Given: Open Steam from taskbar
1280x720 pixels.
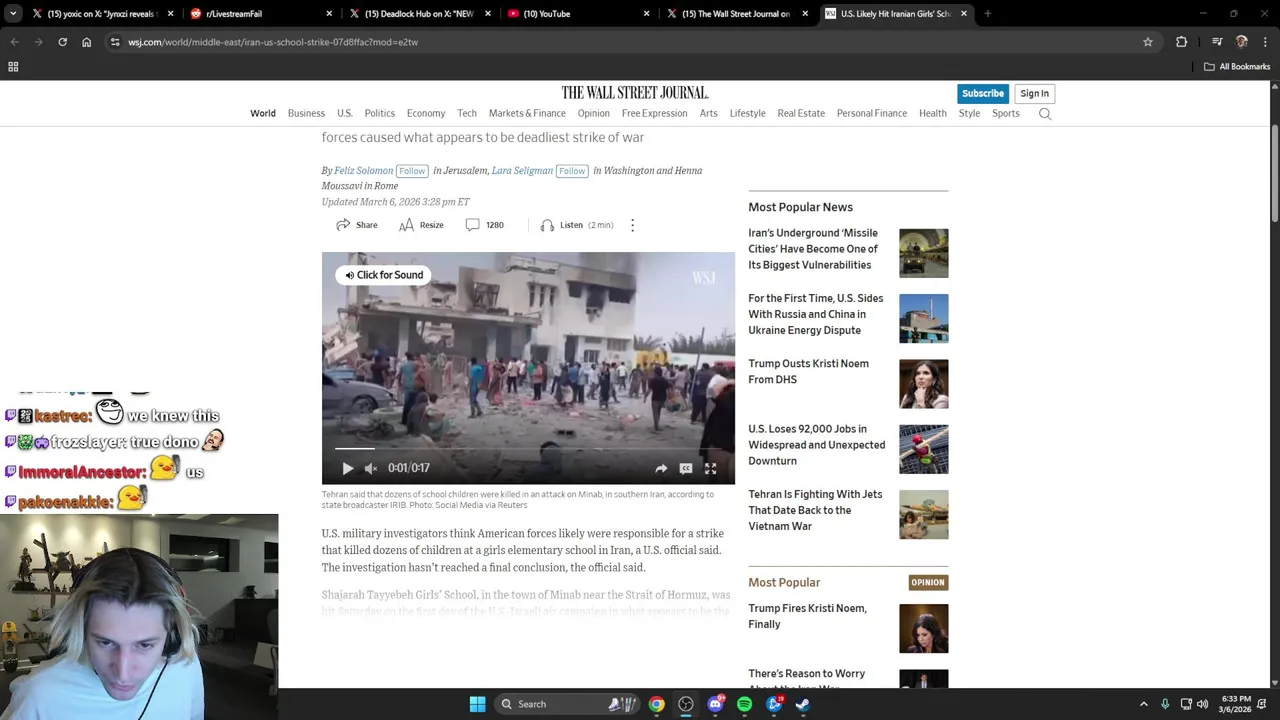Looking at the screenshot, I should 803,704.
